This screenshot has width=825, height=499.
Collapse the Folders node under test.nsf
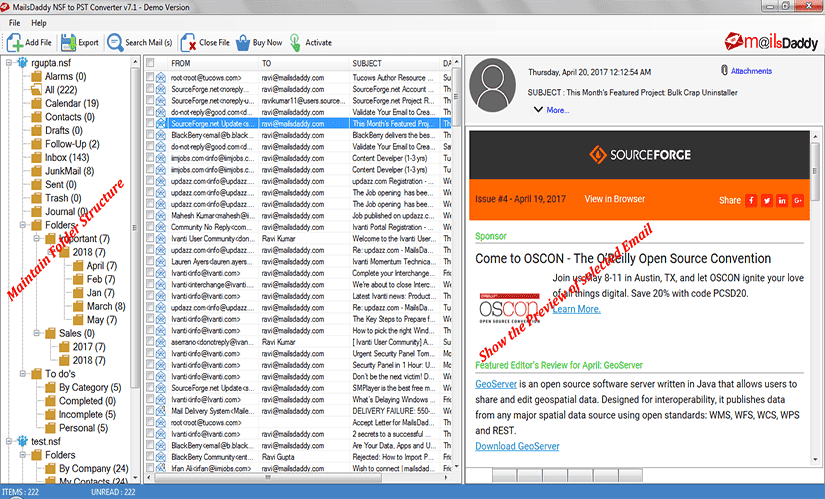tap(23, 455)
